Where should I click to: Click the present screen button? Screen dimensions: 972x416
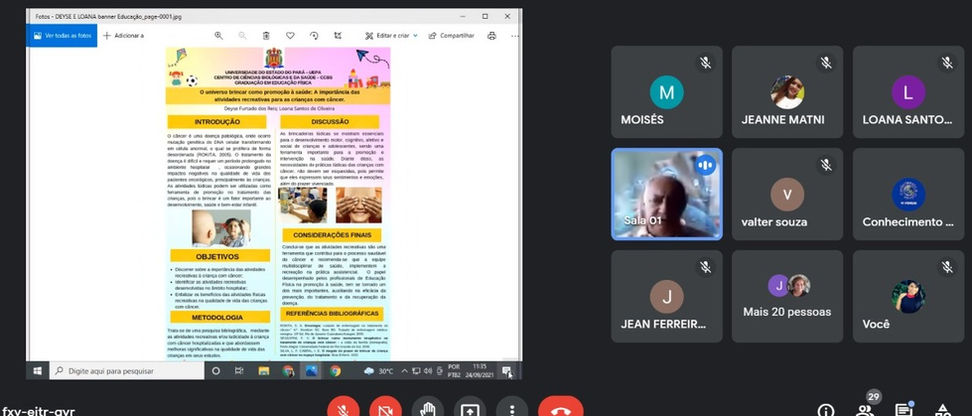click(469, 409)
